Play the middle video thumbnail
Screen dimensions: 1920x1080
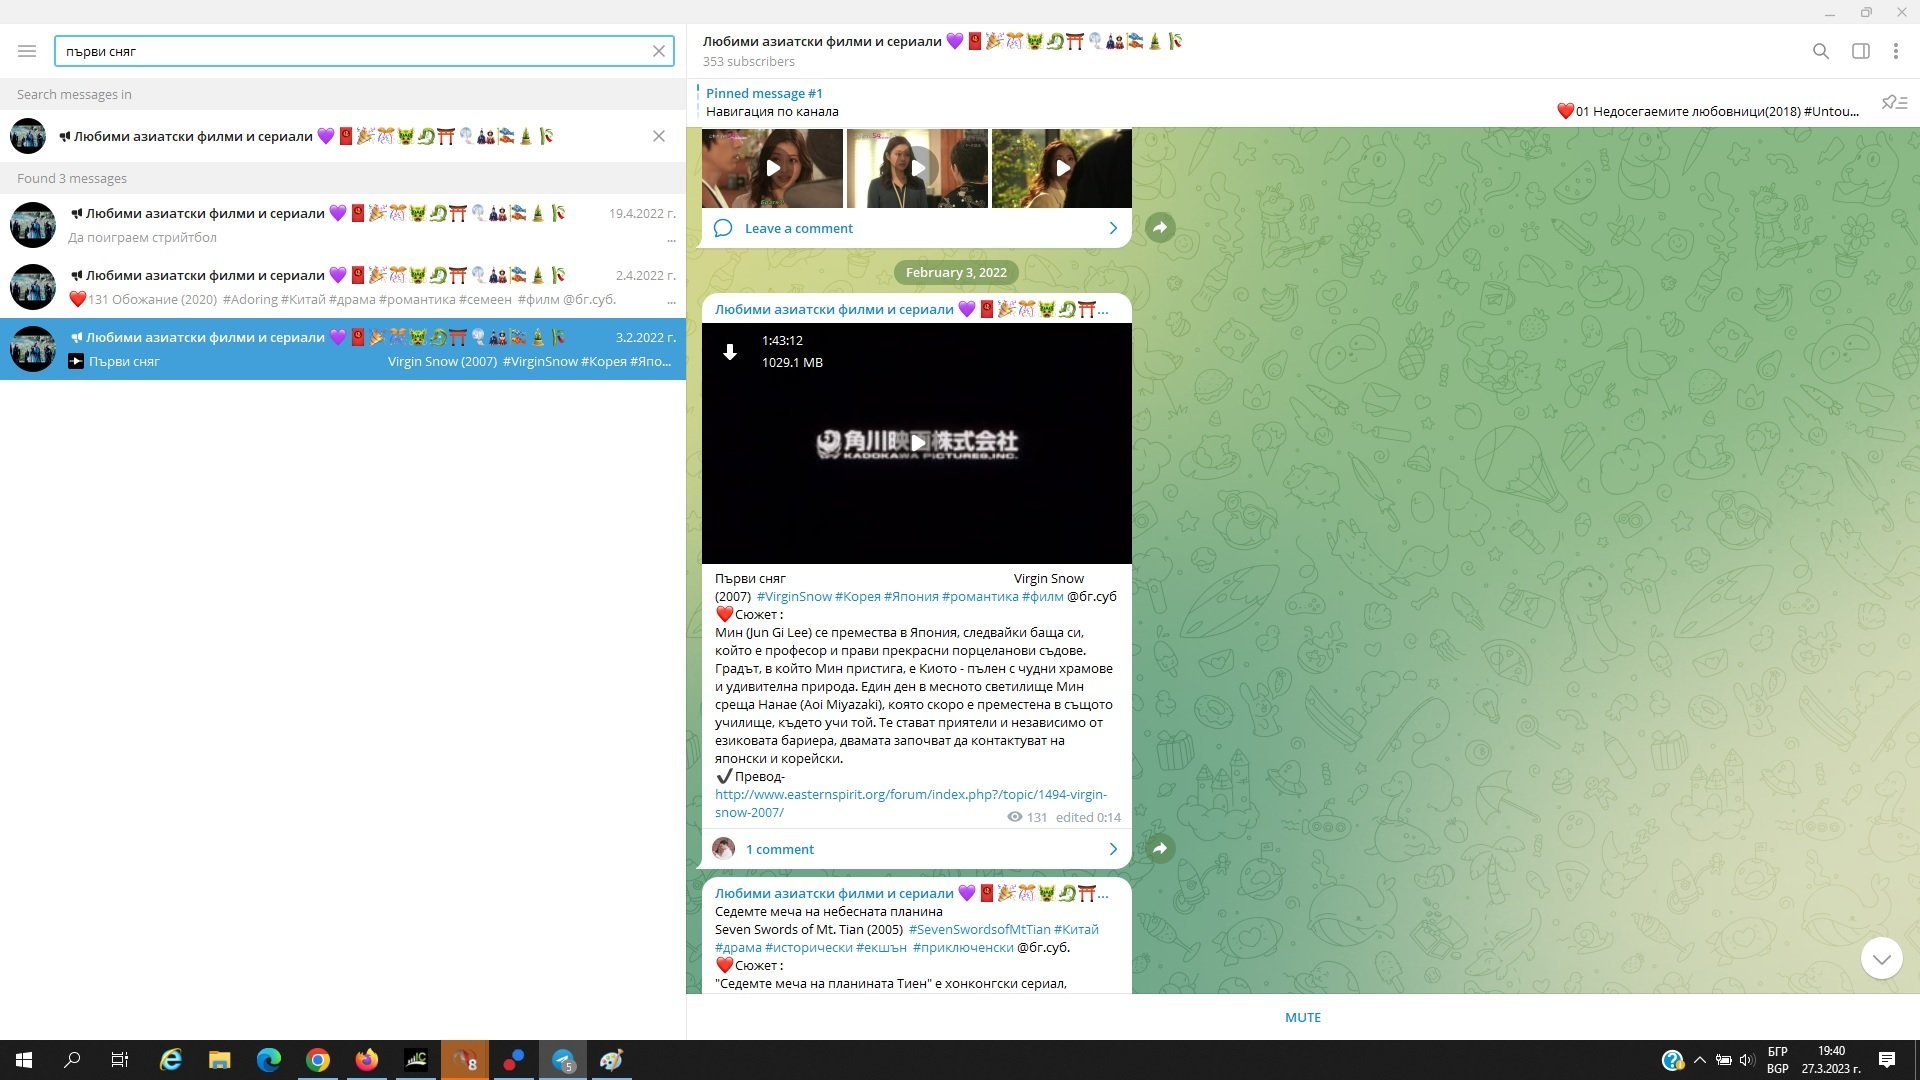[x=916, y=168]
